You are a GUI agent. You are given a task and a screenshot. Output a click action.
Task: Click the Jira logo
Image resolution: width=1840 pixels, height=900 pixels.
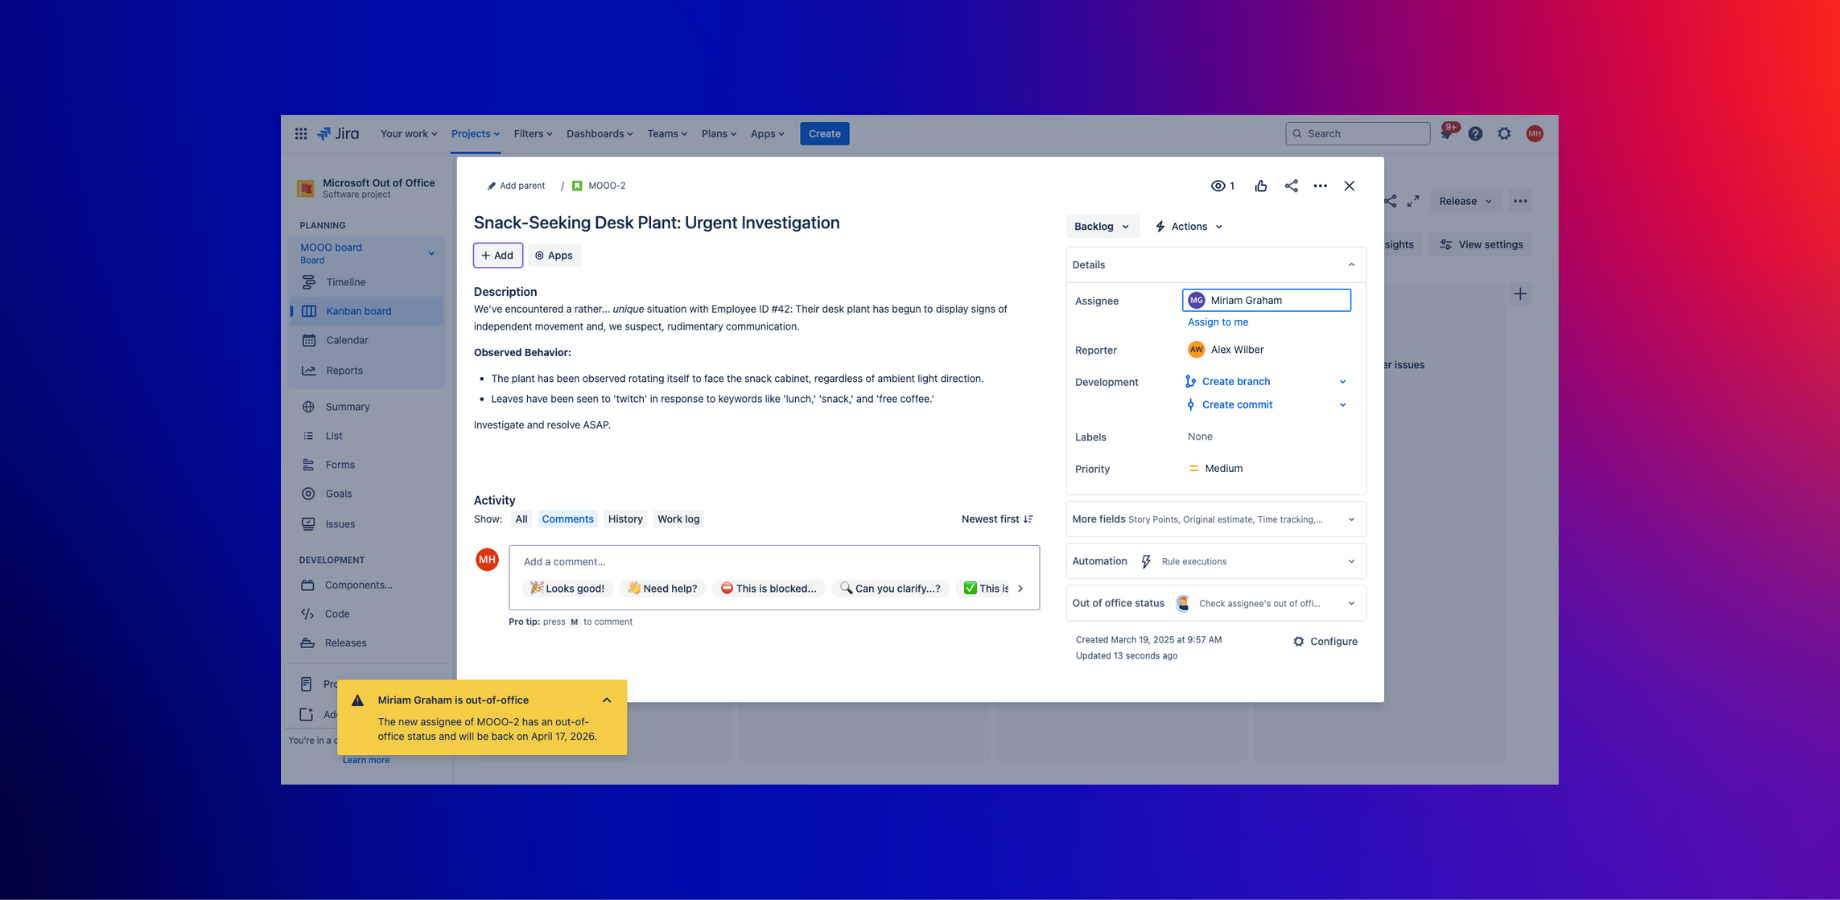338,134
